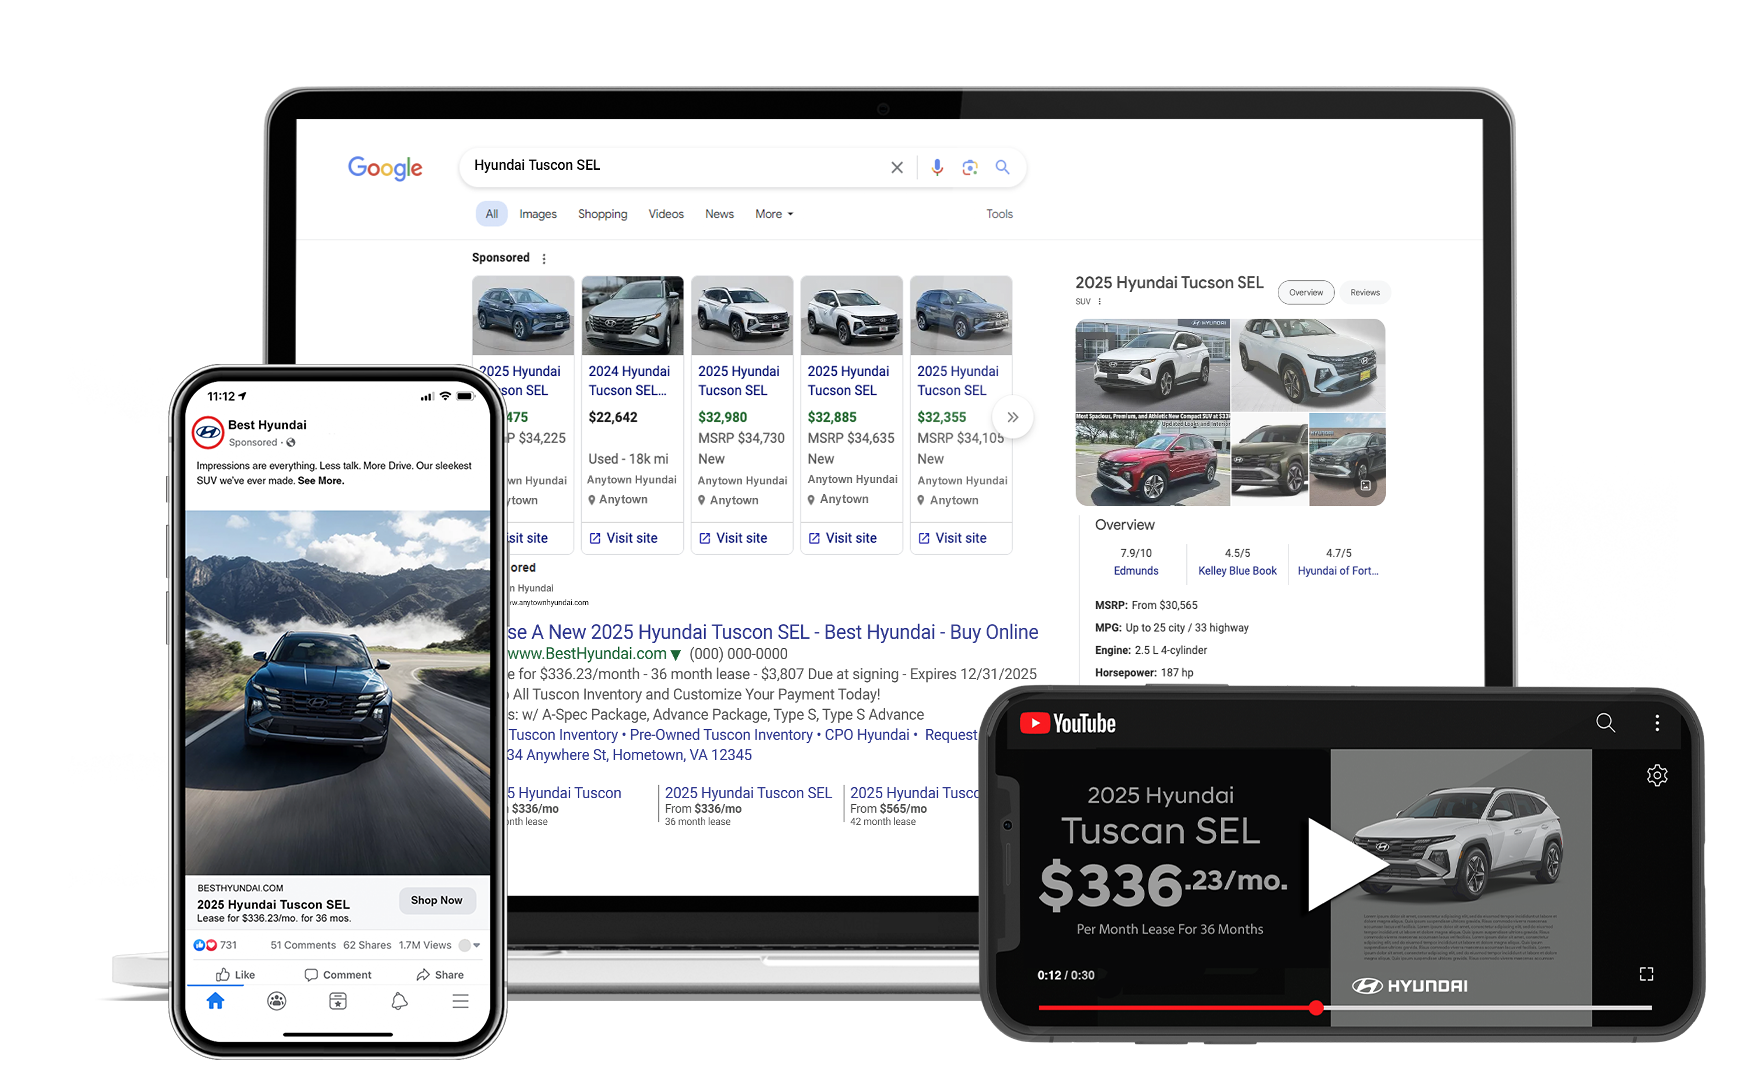Open Google Lens image search icon

(970, 168)
